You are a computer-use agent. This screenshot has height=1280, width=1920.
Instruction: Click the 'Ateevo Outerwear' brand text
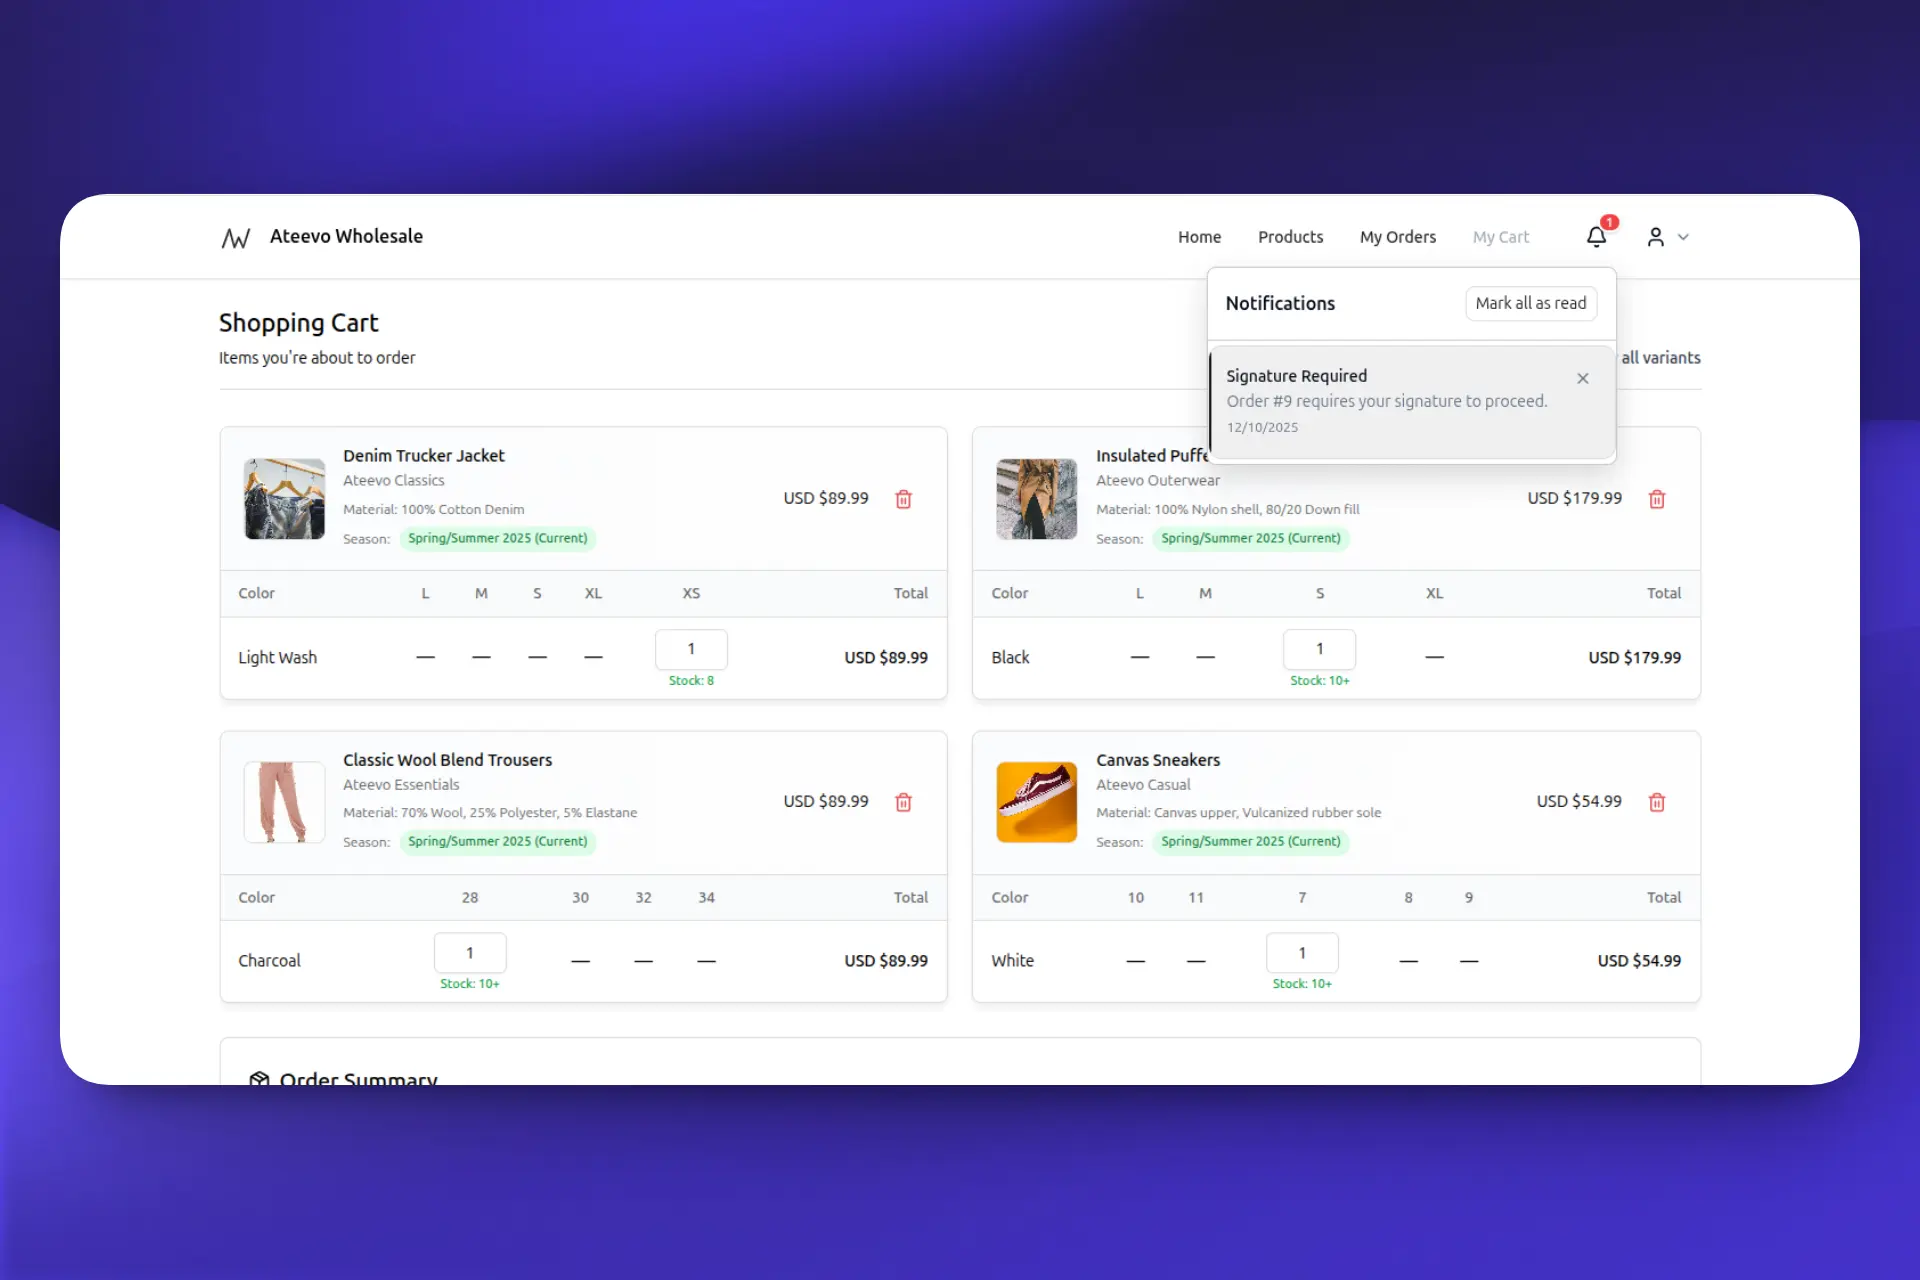(1158, 480)
